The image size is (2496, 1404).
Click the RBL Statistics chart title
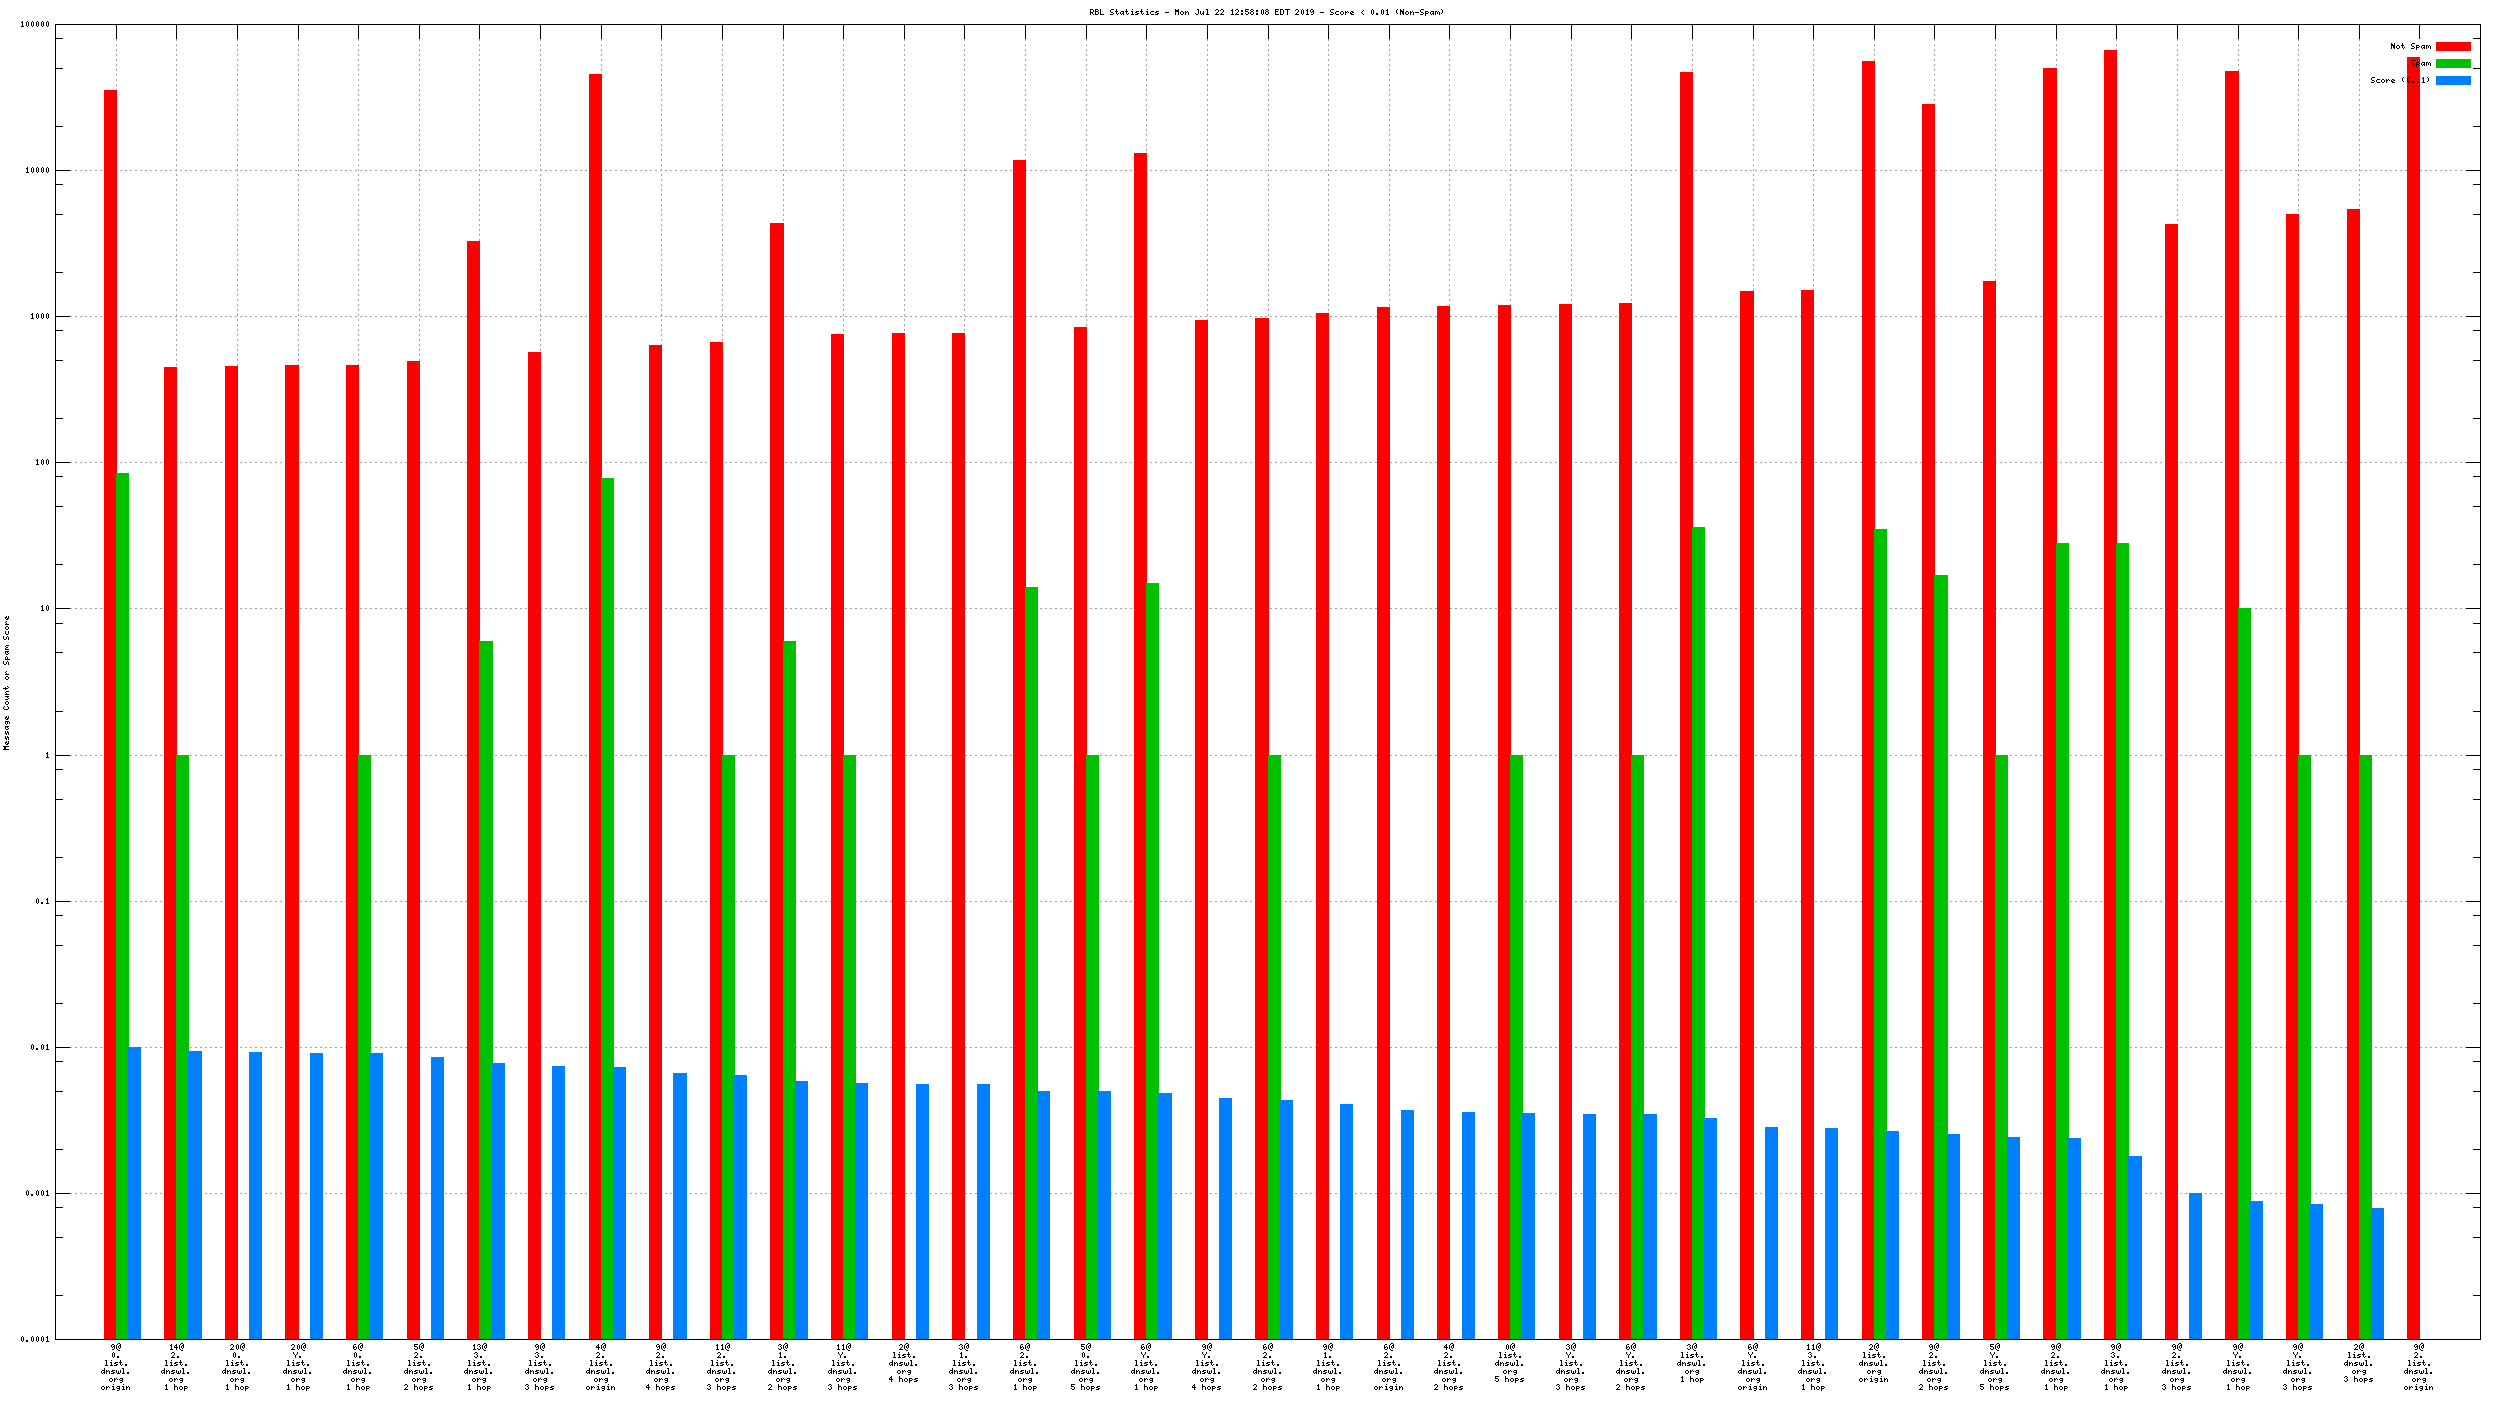[x=1266, y=12]
